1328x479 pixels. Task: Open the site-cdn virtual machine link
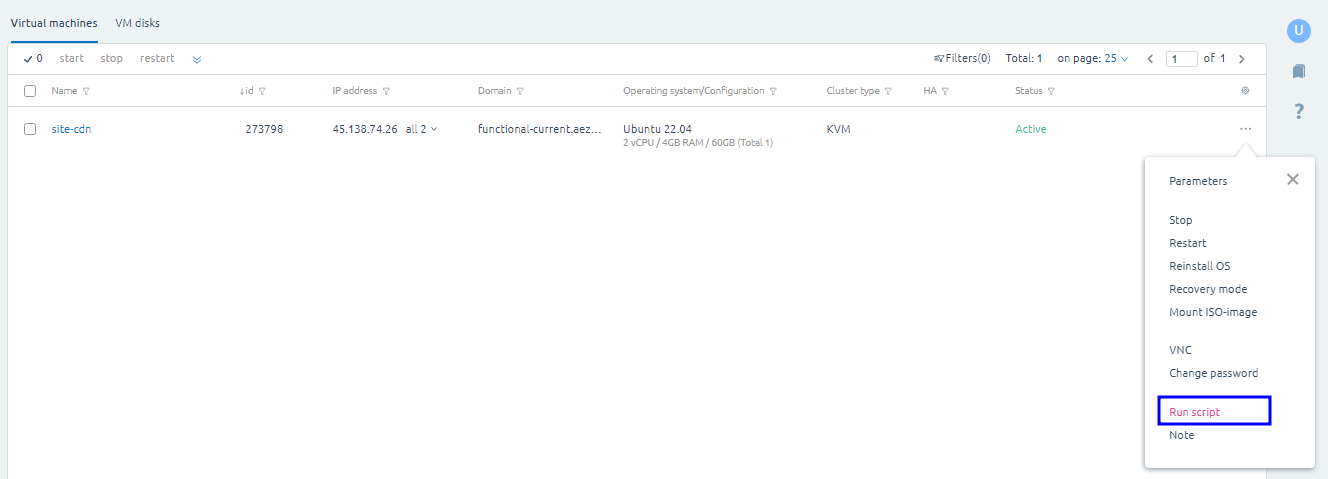72,129
